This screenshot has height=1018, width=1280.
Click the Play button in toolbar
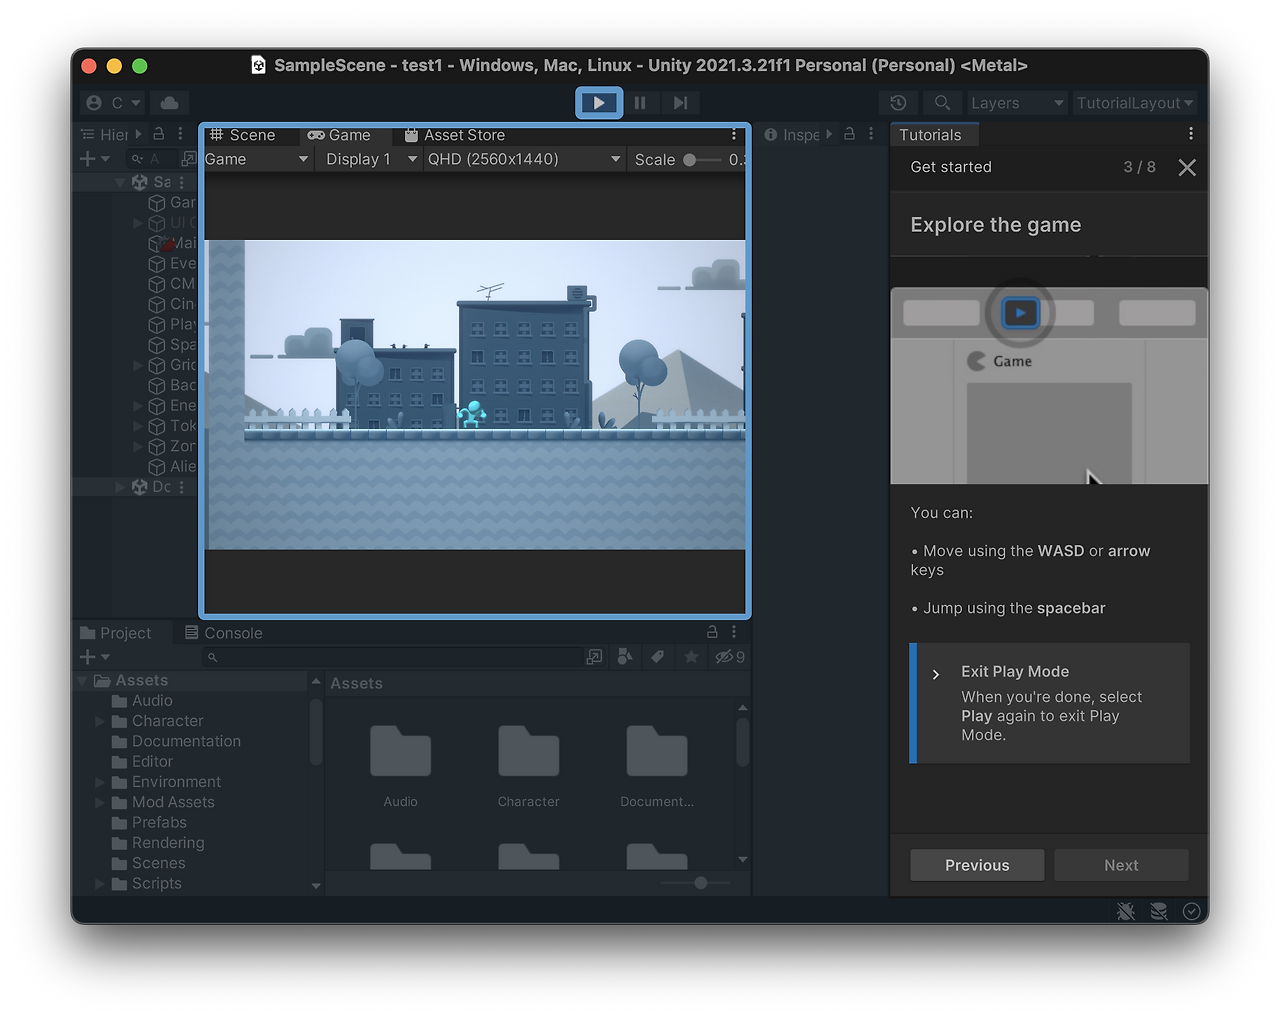(599, 103)
